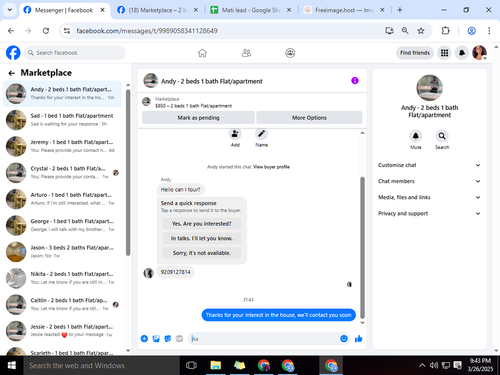Image resolution: width=500 pixels, height=375 pixels.
Task: Switch to the Freeimage.host tab
Action: click(344, 10)
